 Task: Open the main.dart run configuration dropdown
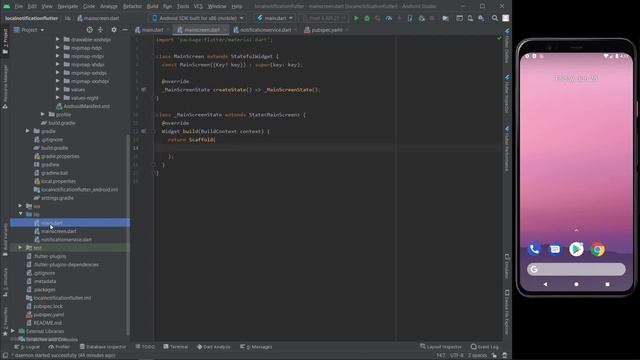(x=275, y=18)
